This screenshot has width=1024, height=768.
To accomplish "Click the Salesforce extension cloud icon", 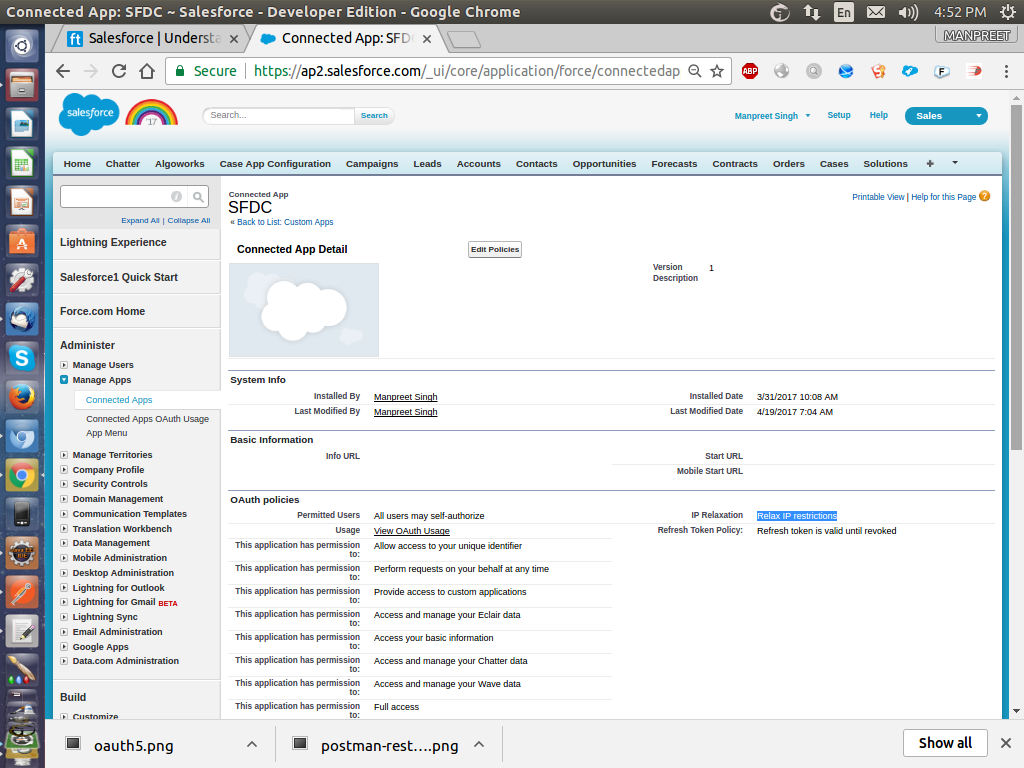I will click(x=910, y=71).
